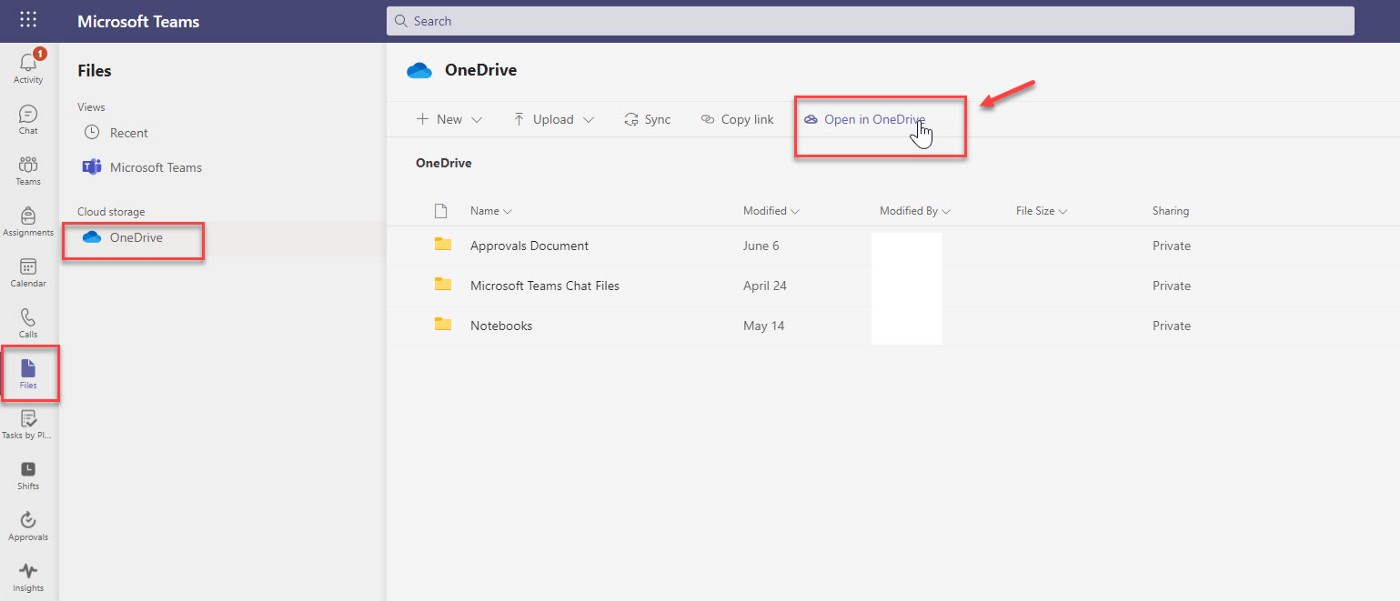Click the May 14 modified date

(762, 326)
